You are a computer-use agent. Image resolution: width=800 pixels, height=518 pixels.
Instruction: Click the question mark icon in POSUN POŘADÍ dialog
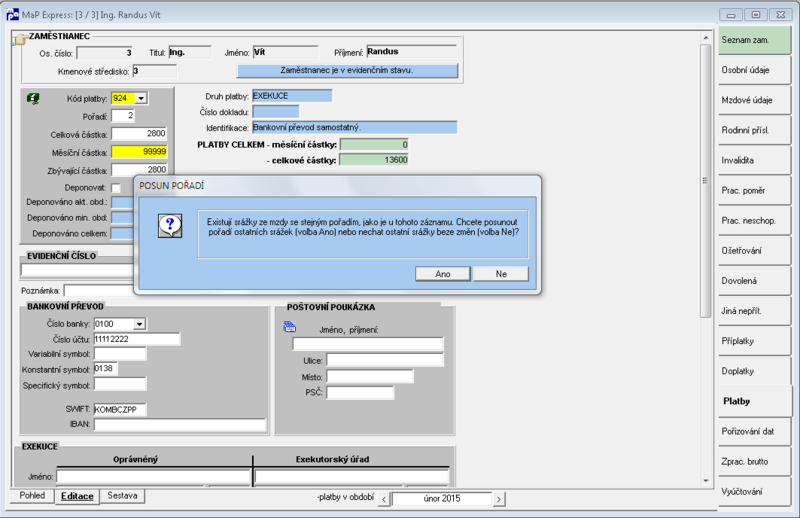[170, 225]
